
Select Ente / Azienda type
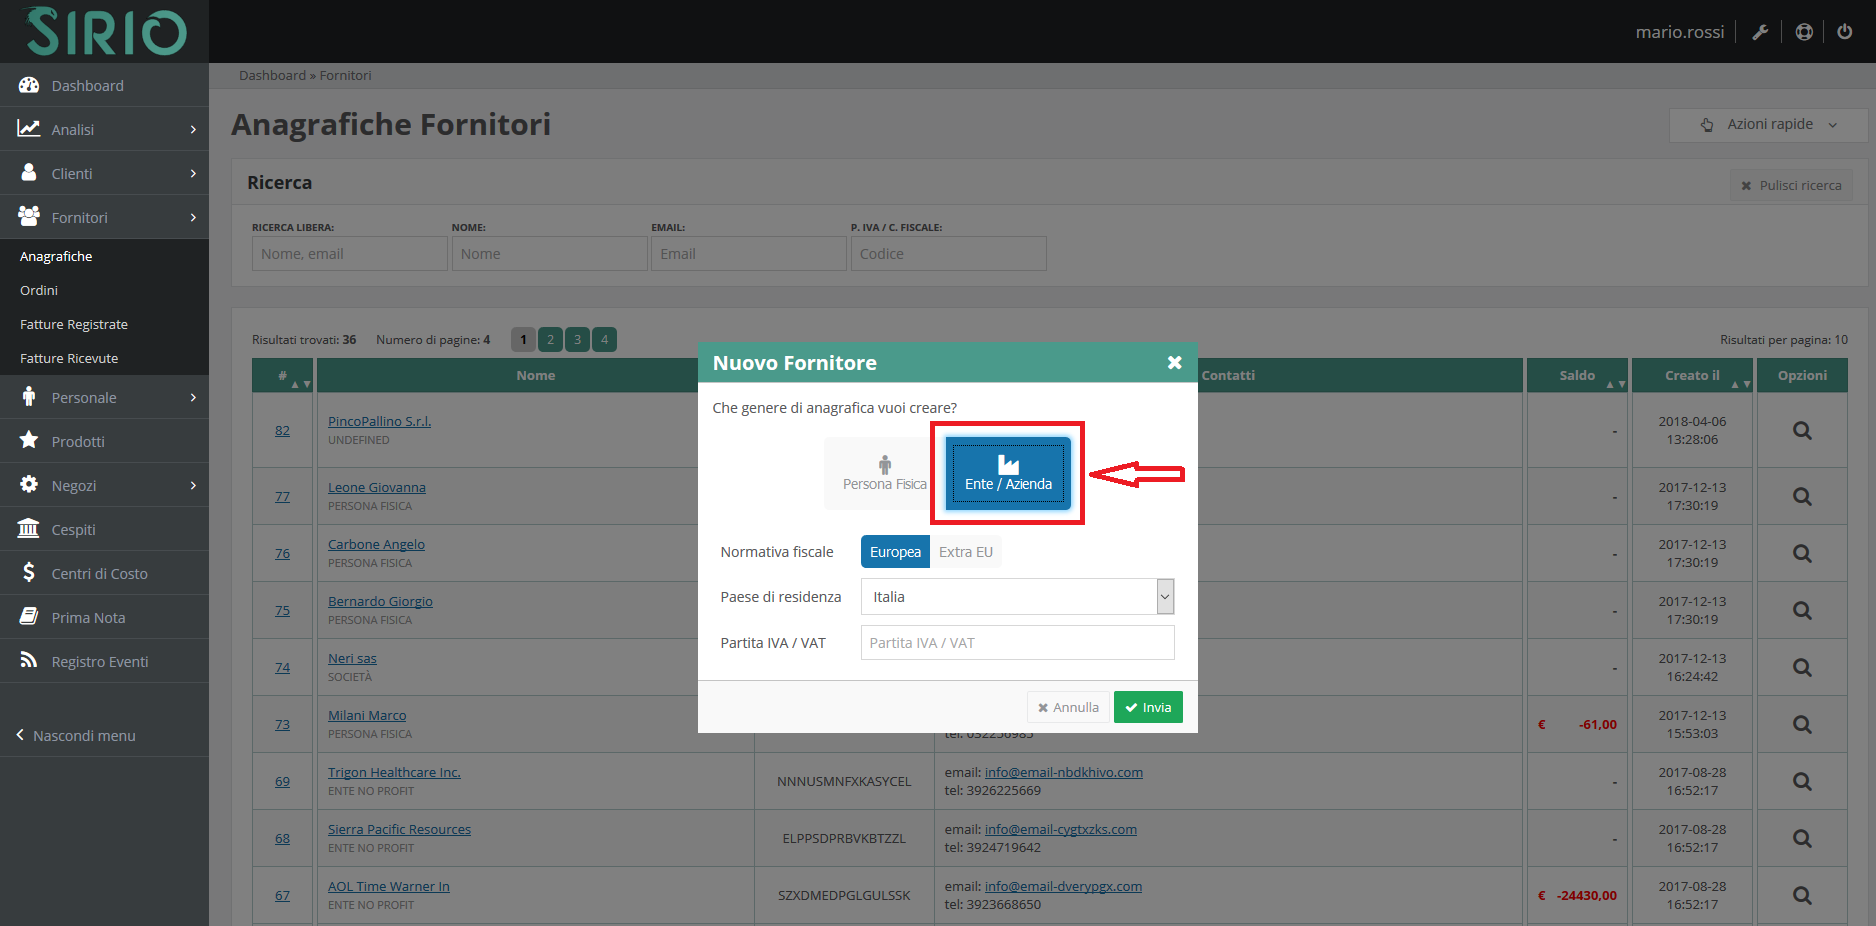(1008, 474)
